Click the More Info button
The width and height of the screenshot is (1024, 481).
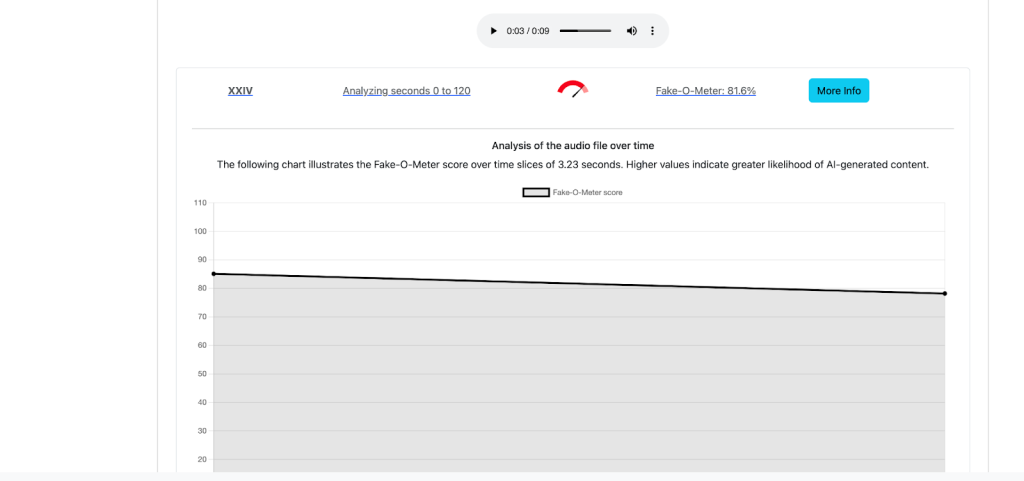(x=838, y=91)
